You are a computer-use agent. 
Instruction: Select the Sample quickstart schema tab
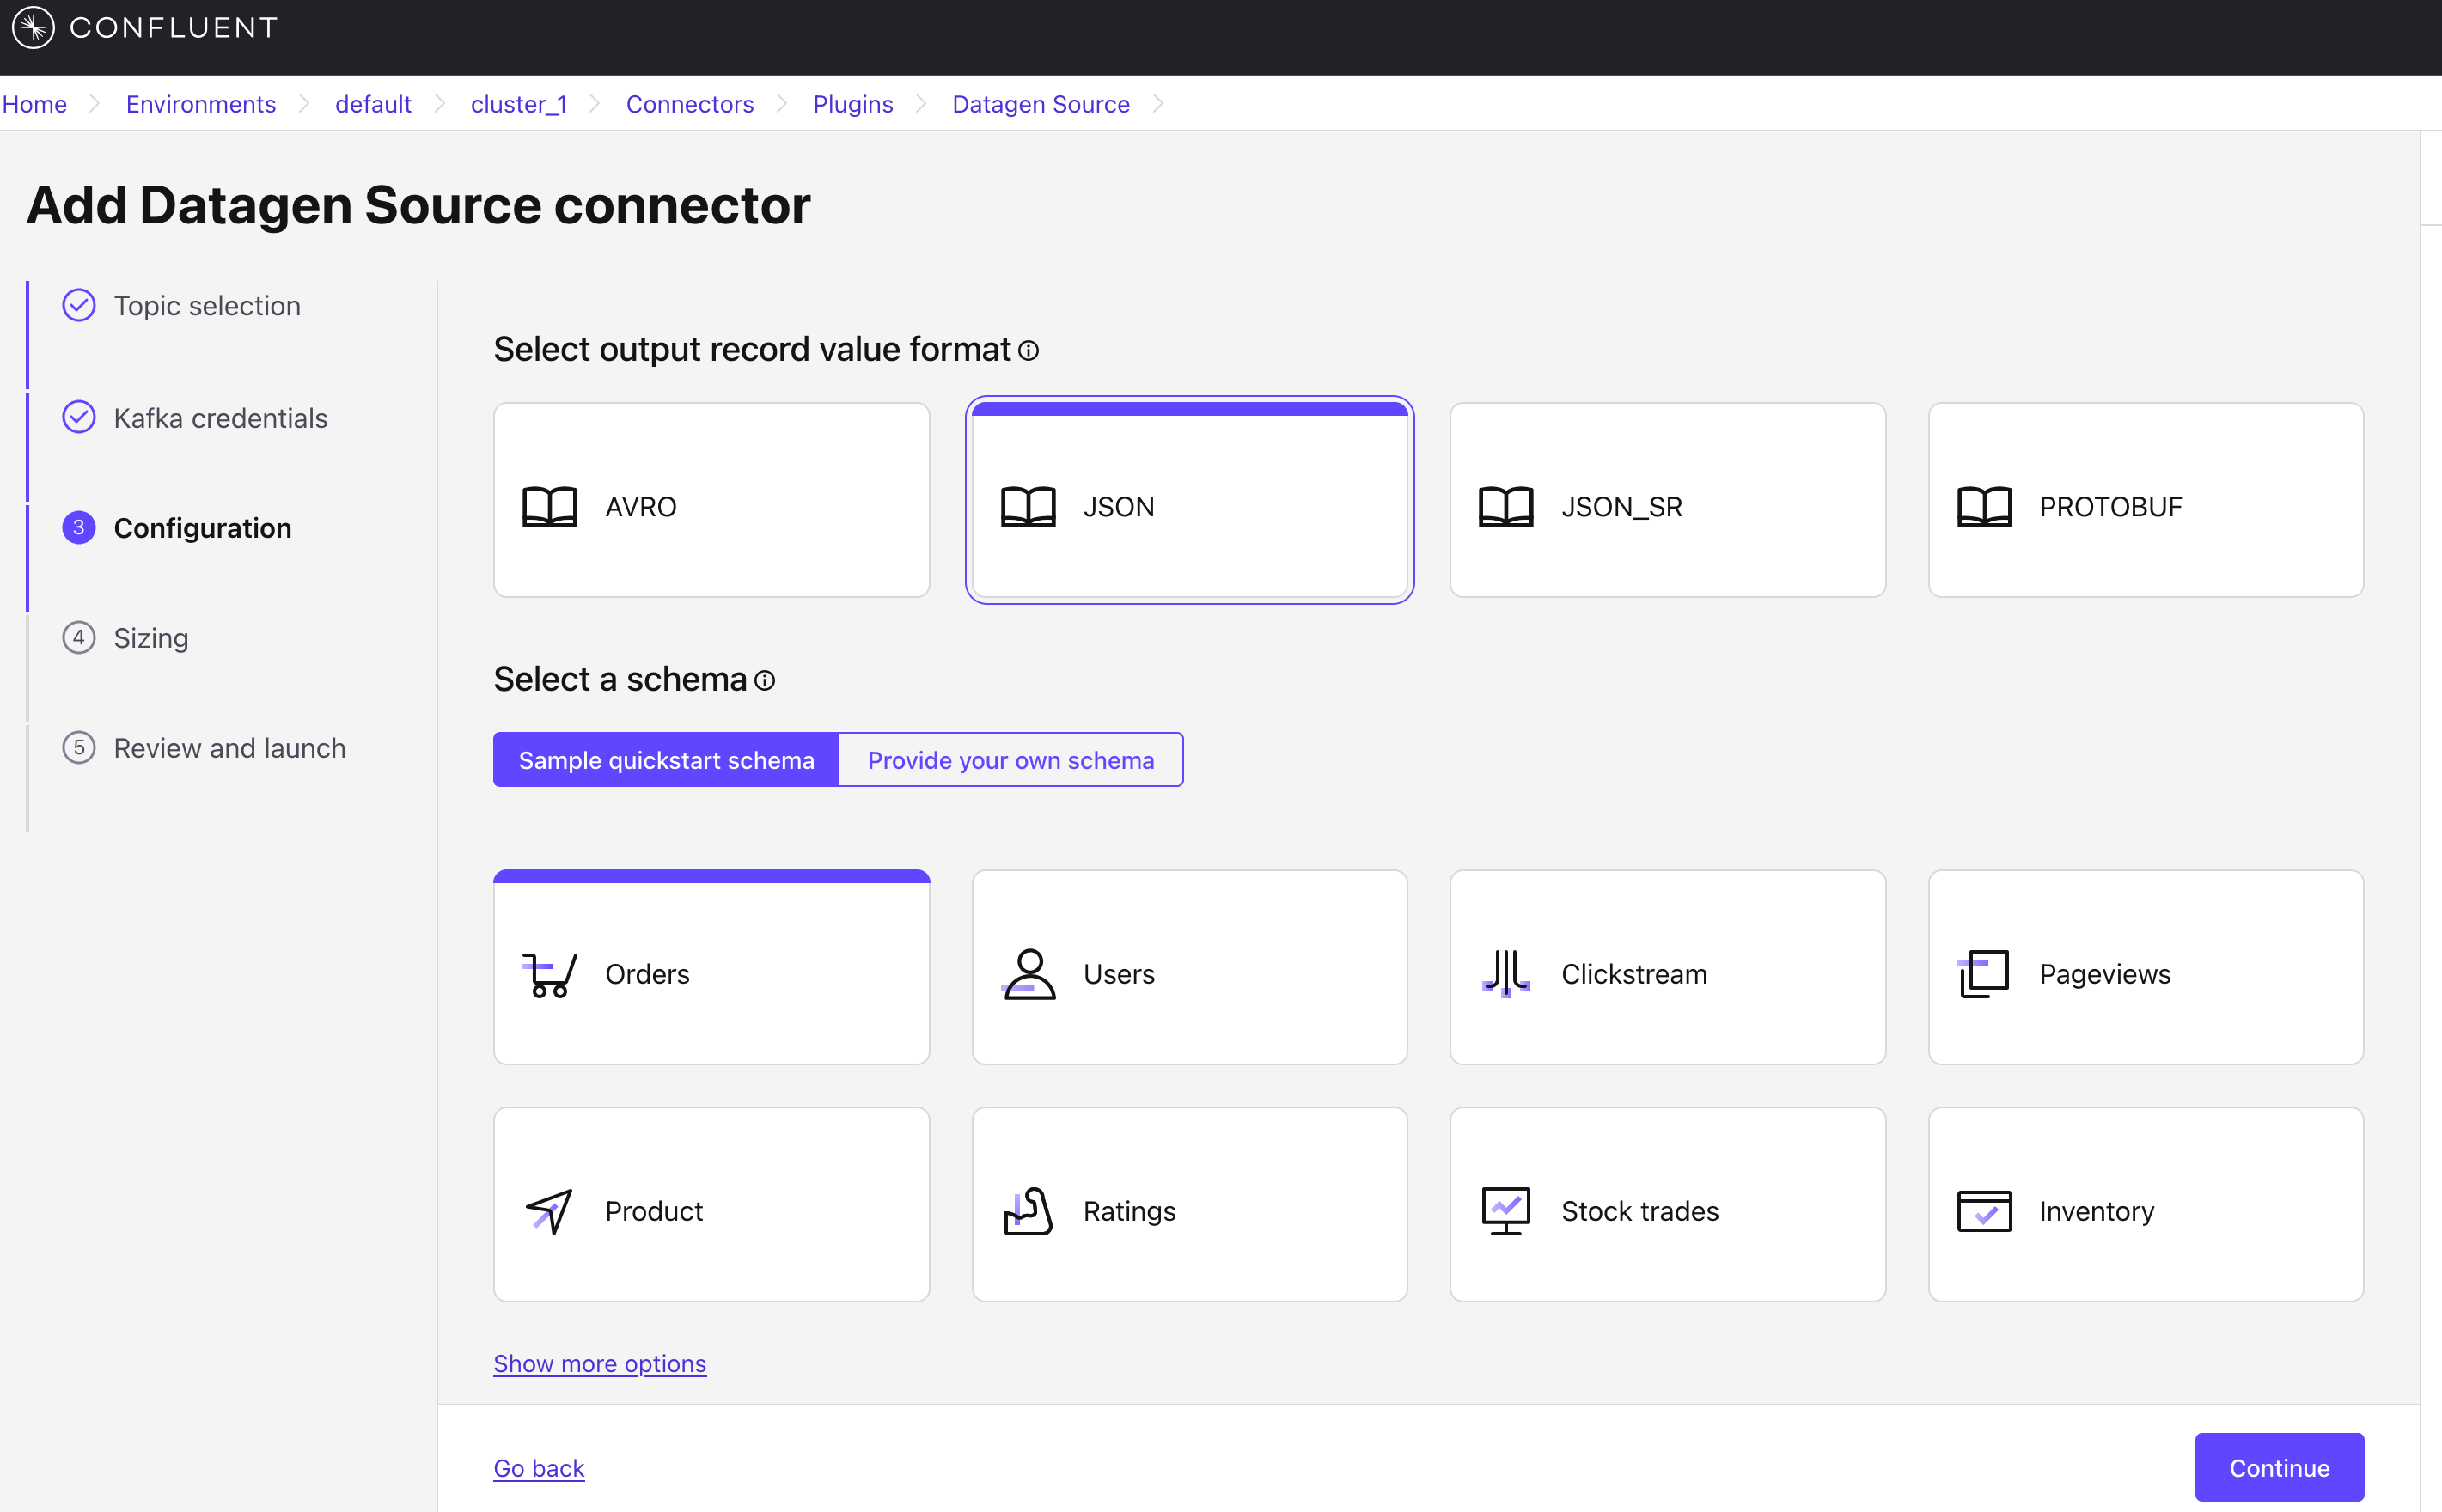click(665, 760)
